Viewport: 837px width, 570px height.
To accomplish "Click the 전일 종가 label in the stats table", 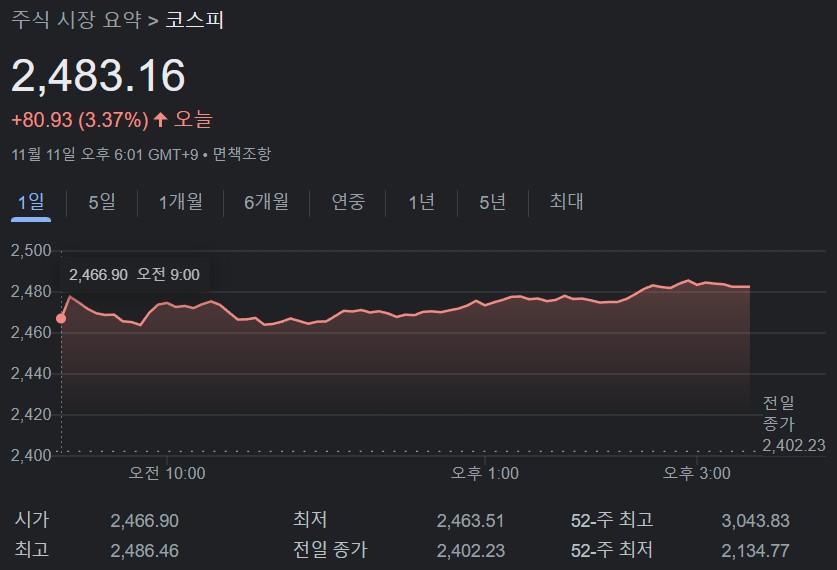I will click(x=330, y=550).
